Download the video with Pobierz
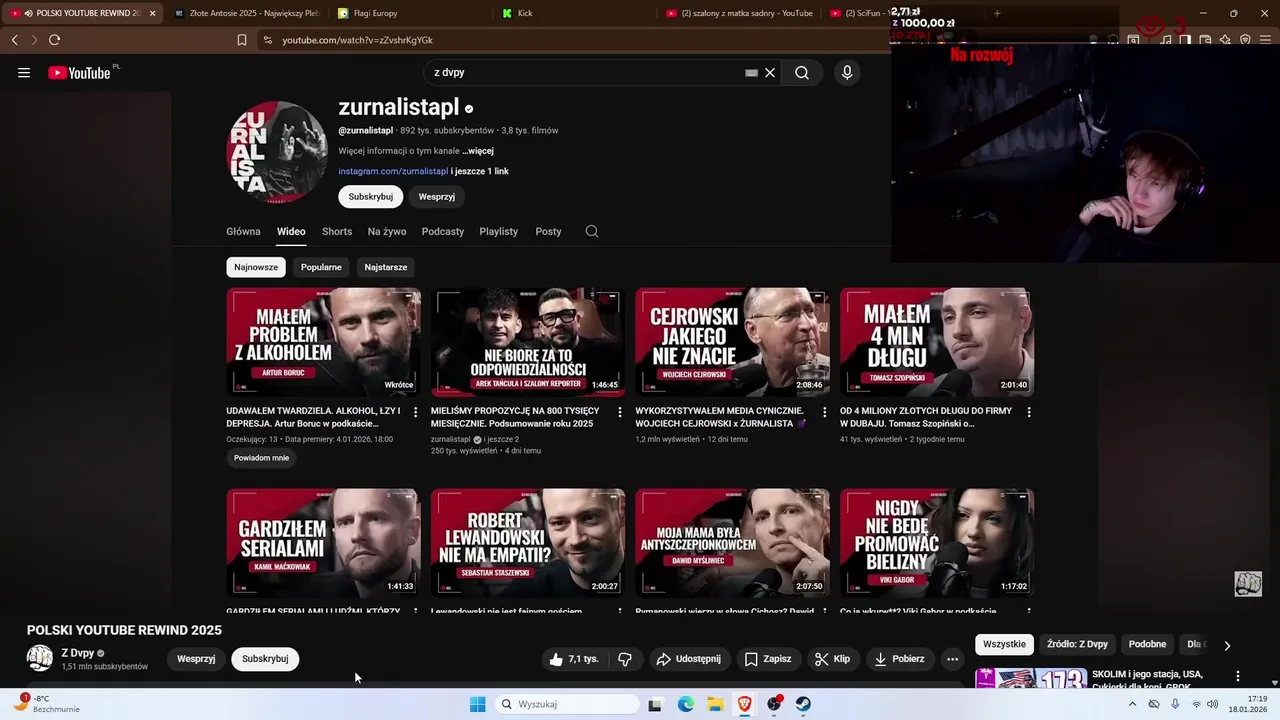1280x720 pixels. tap(899, 659)
